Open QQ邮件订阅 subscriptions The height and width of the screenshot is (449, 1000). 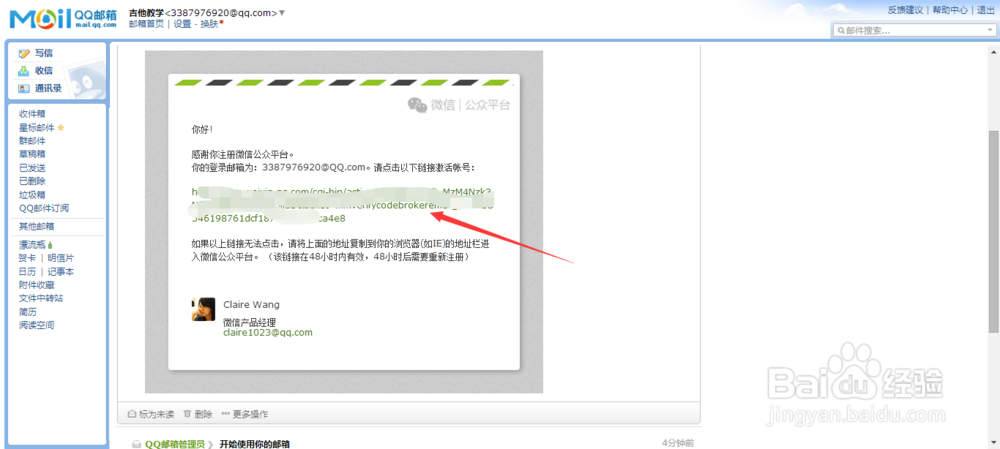43,208
